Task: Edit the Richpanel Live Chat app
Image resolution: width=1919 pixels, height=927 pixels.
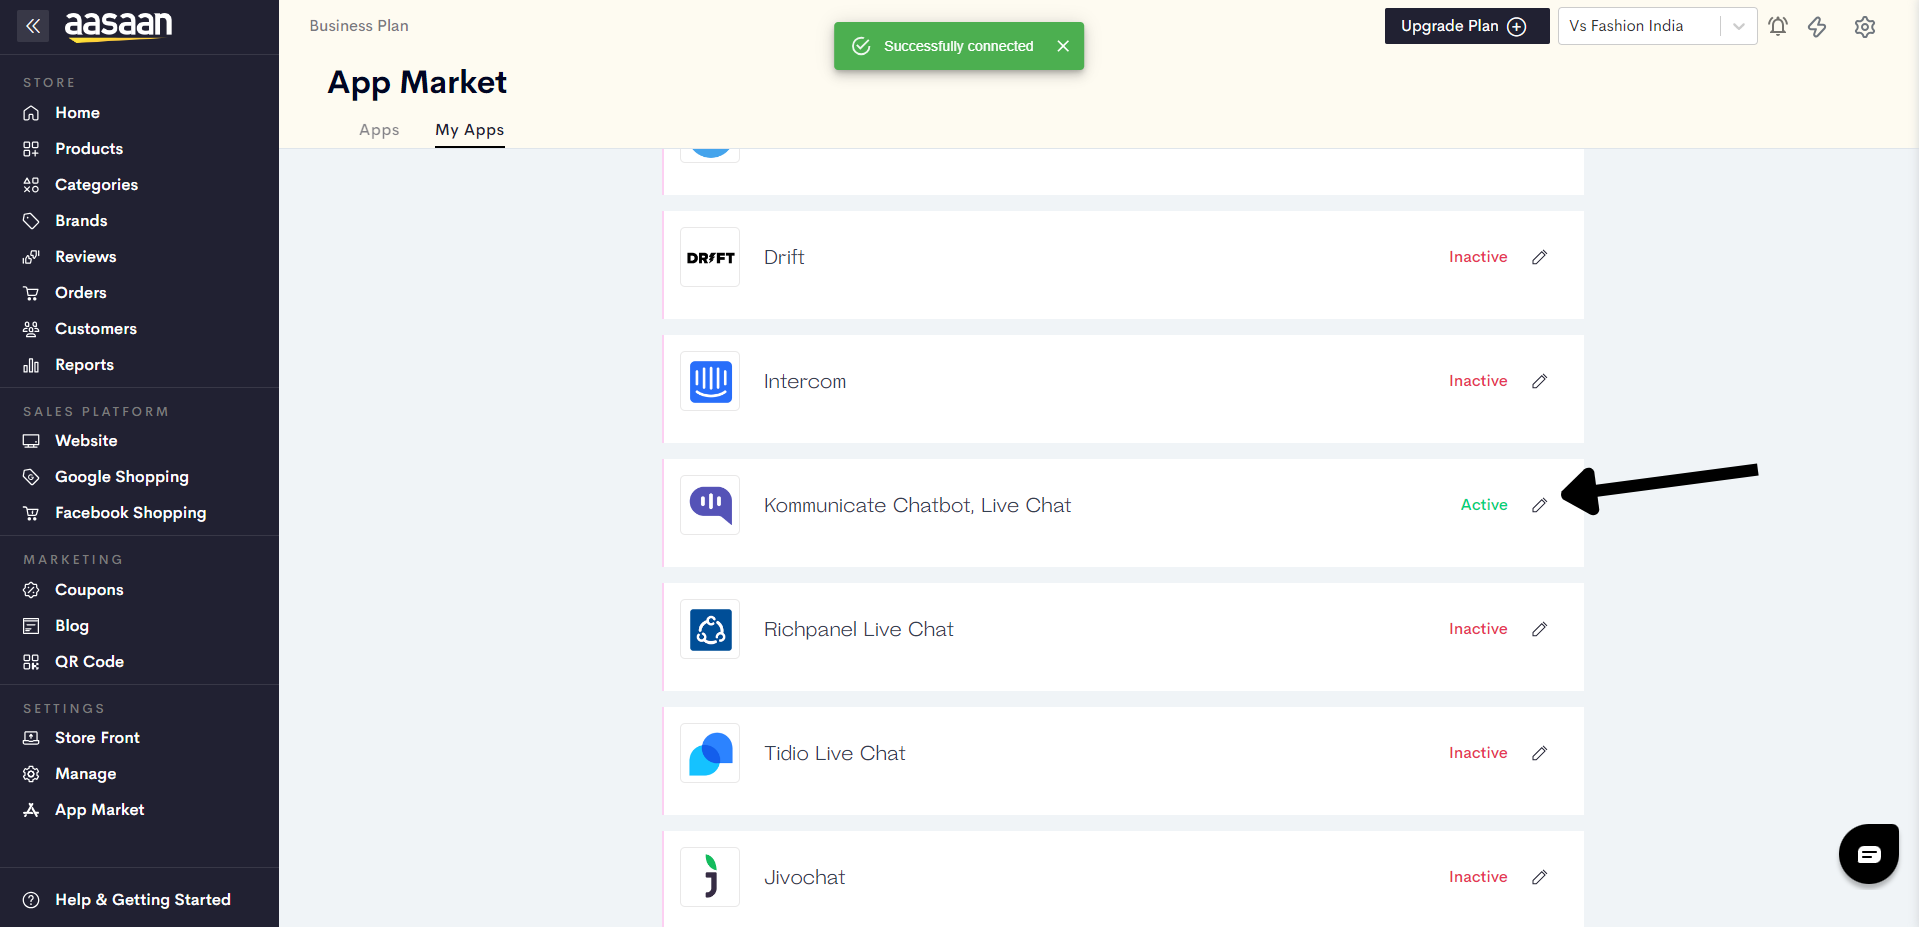Action: pos(1540,629)
